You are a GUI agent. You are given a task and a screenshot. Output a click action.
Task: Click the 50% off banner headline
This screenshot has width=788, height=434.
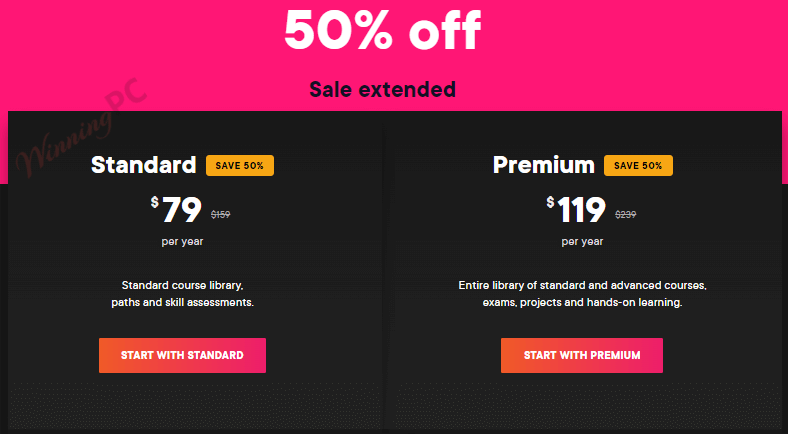click(x=382, y=30)
